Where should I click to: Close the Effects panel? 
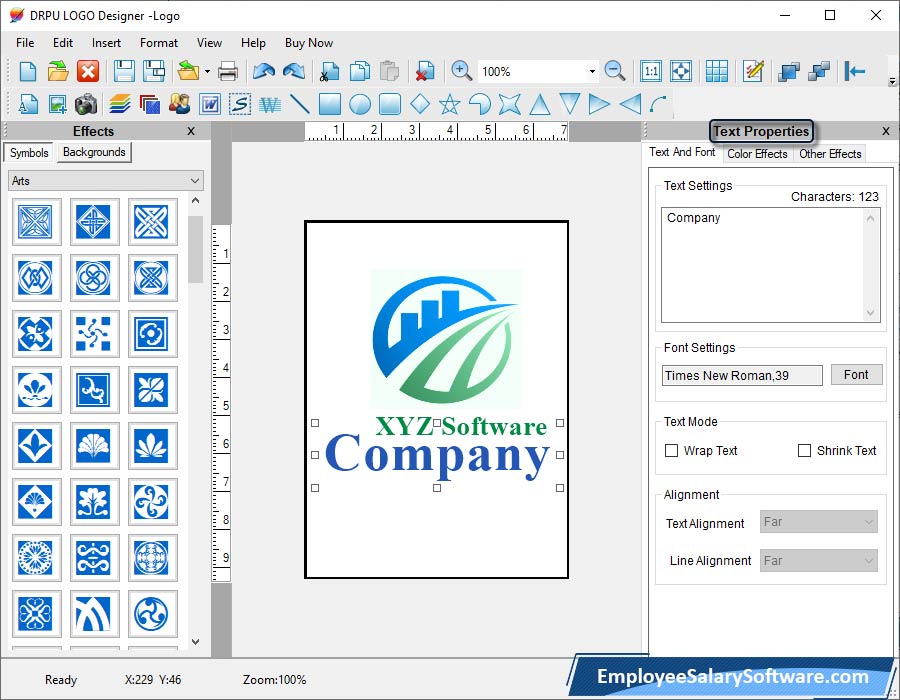191,131
